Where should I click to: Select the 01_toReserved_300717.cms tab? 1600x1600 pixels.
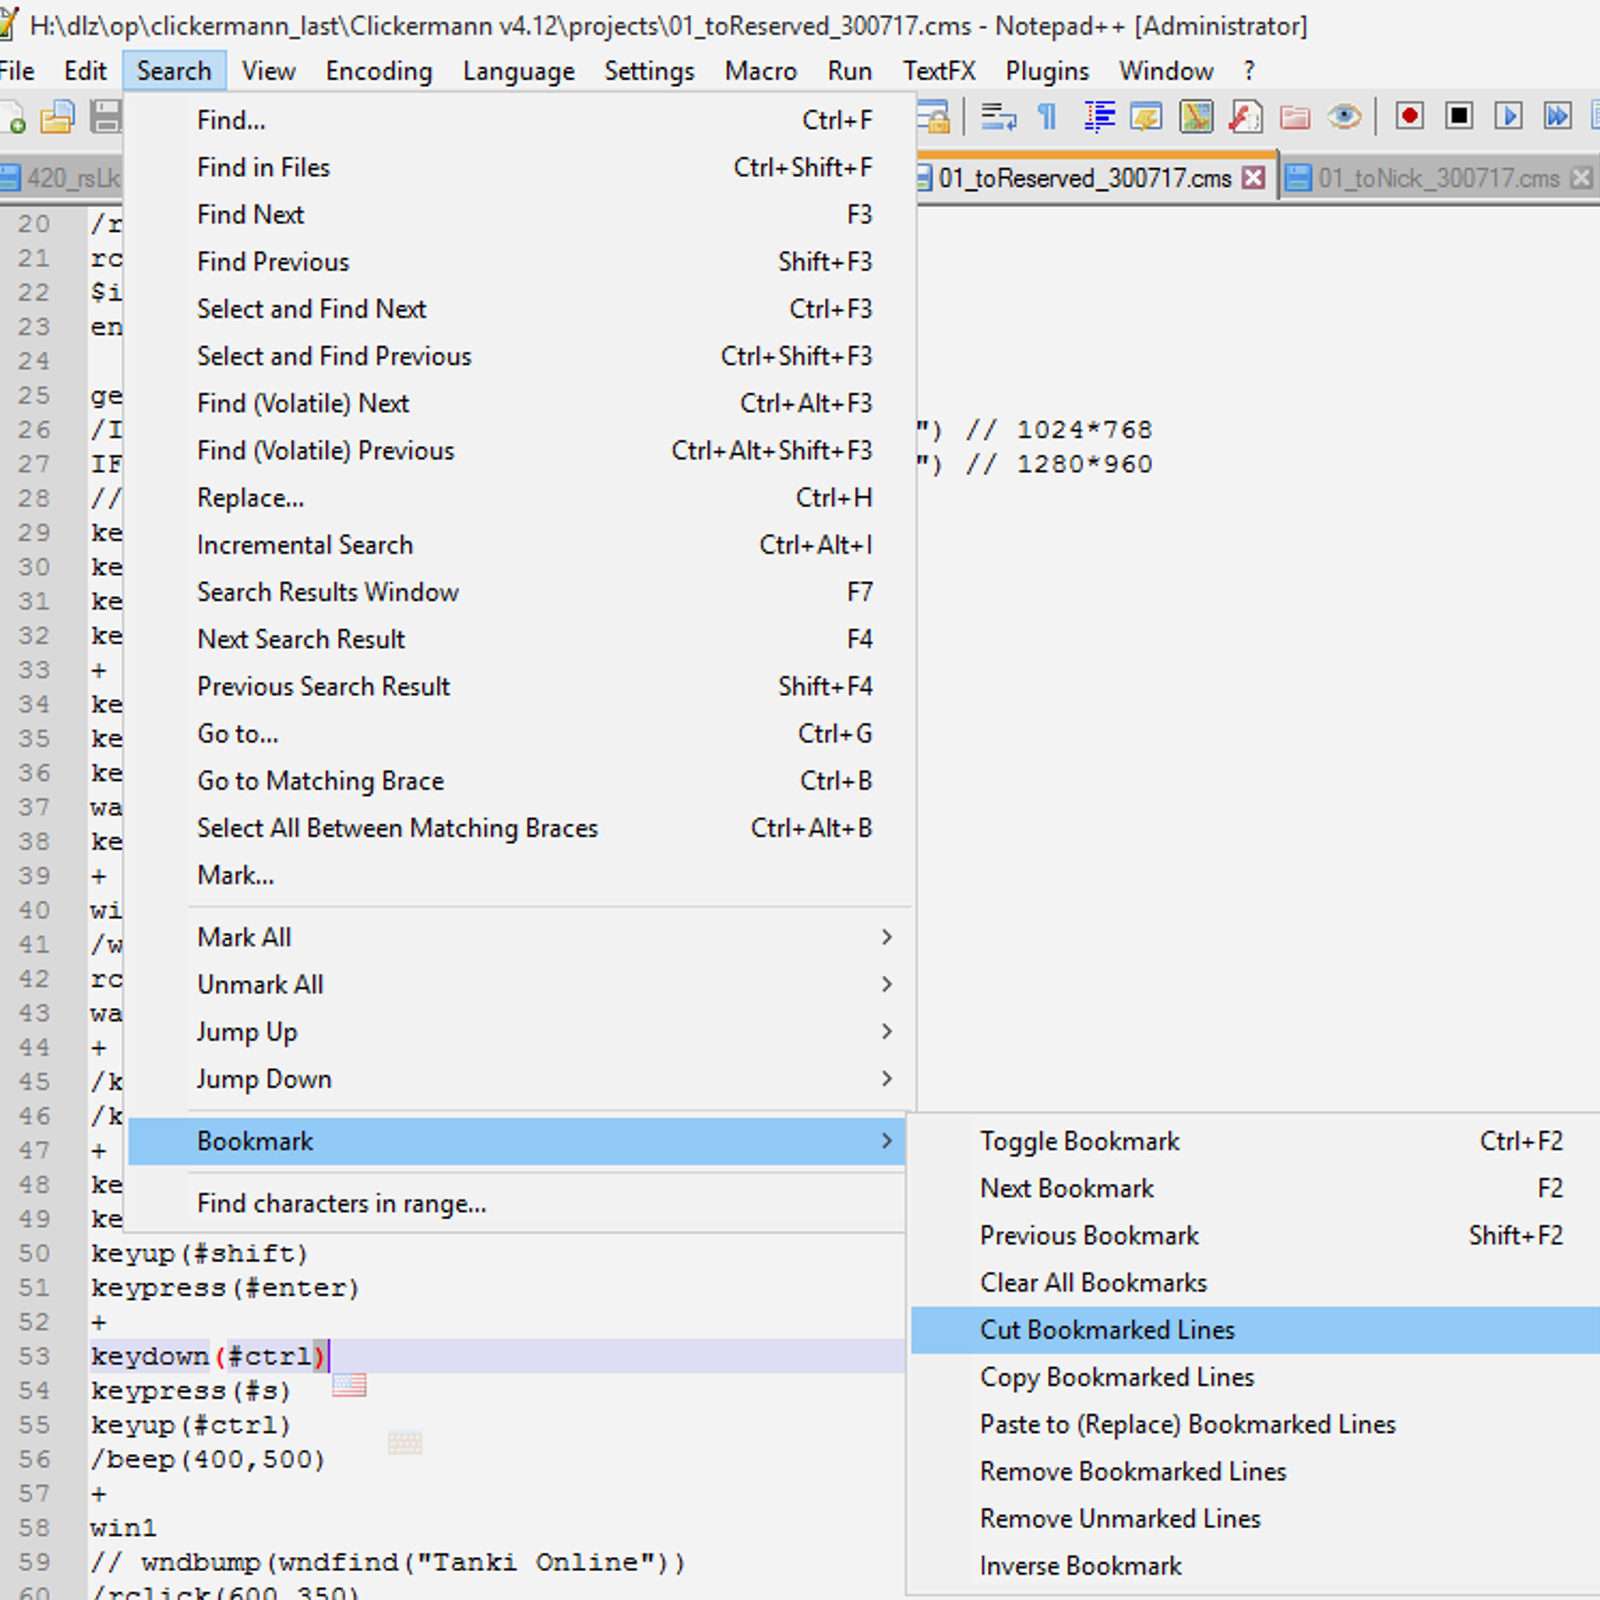click(x=1085, y=179)
